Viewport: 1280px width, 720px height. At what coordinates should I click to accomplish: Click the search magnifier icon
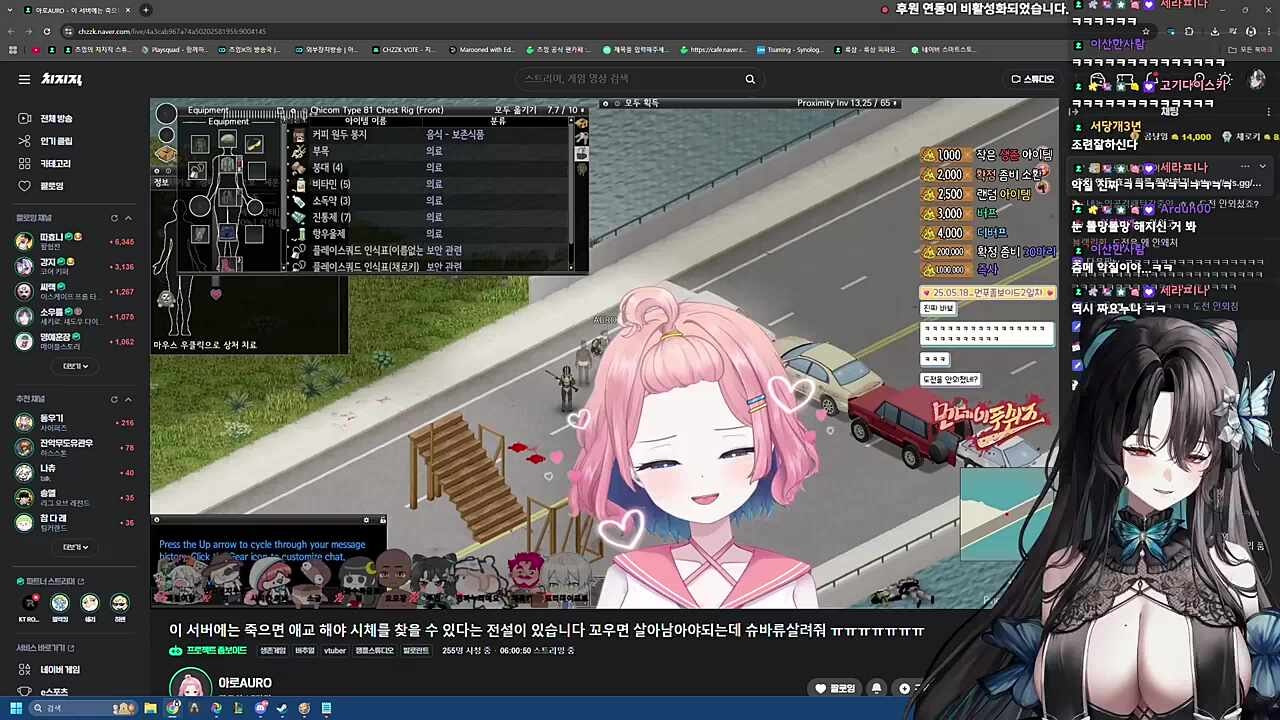[x=750, y=79]
